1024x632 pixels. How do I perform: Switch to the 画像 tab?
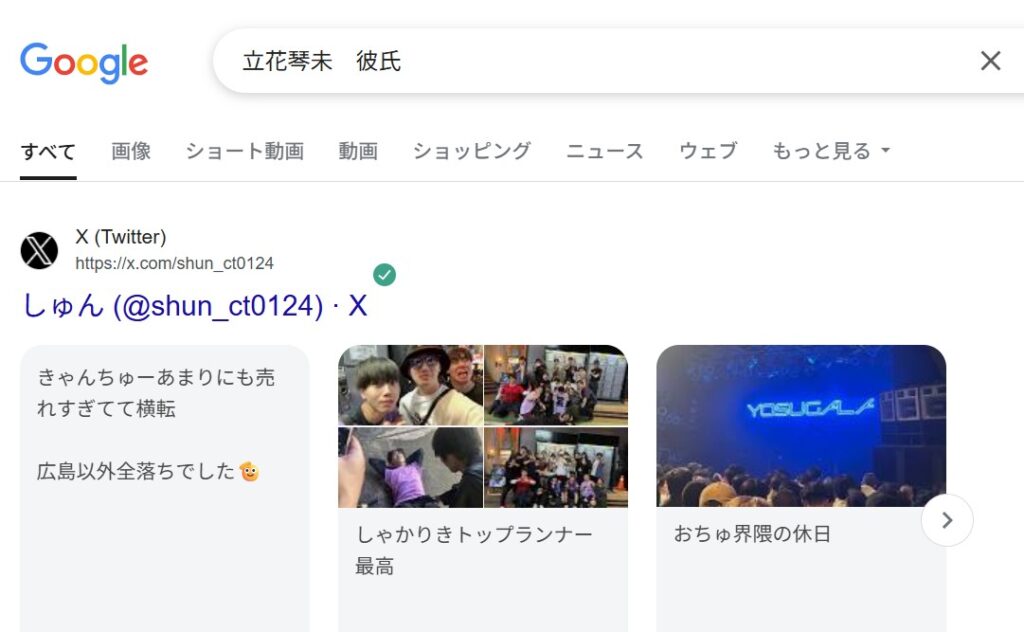click(131, 151)
